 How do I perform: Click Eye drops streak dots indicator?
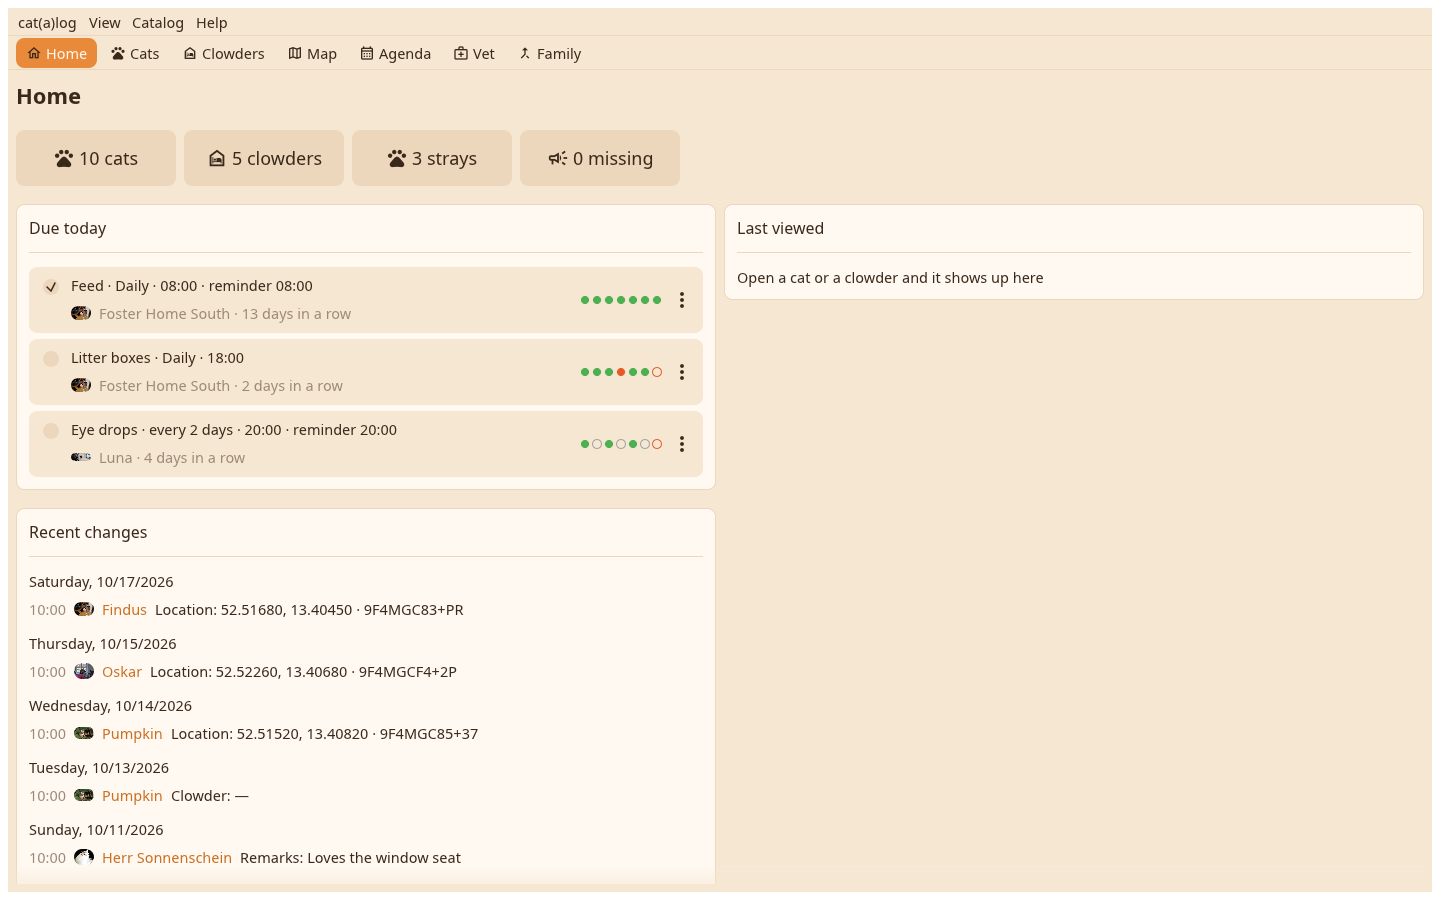click(x=621, y=444)
